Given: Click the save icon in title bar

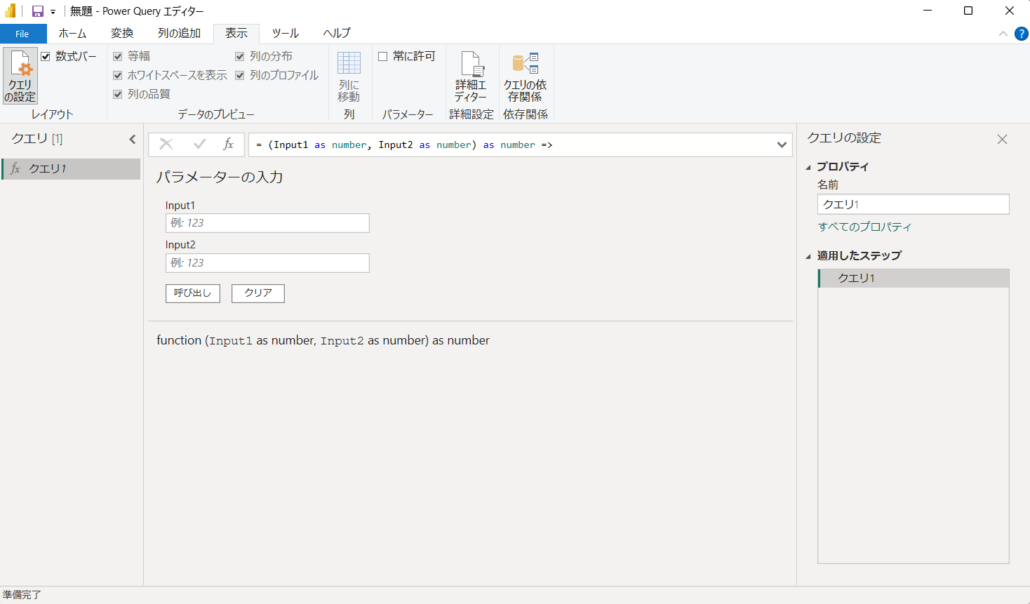Looking at the screenshot, I should (37, 11).
